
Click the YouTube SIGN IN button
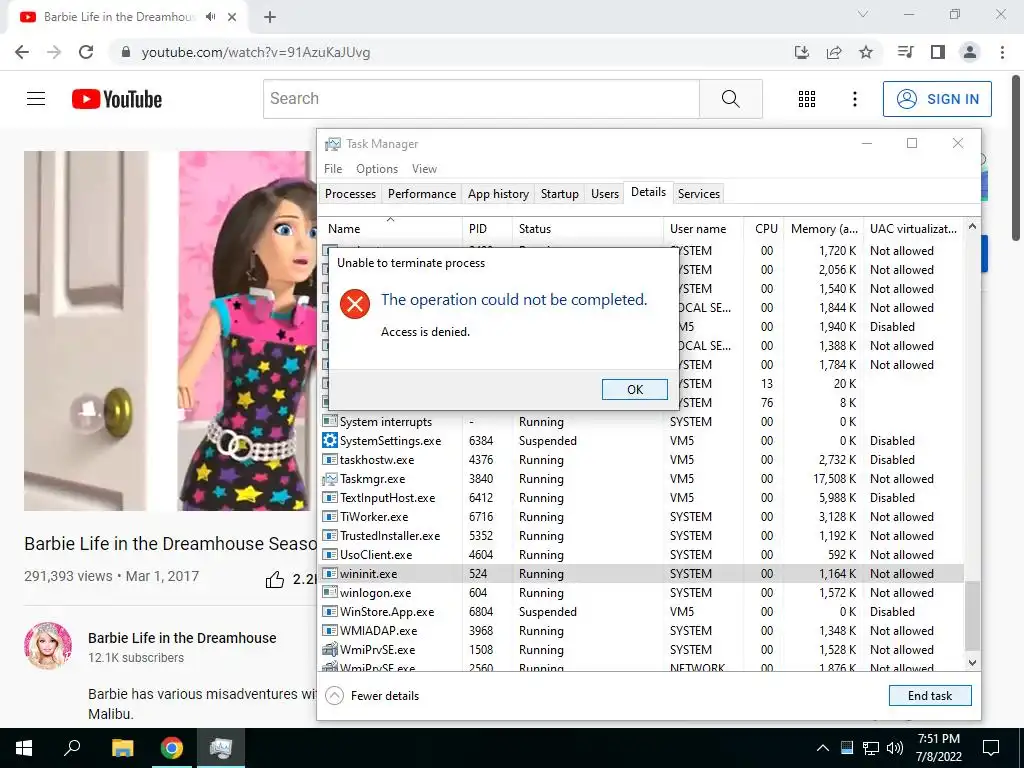(x=937, y=99)
